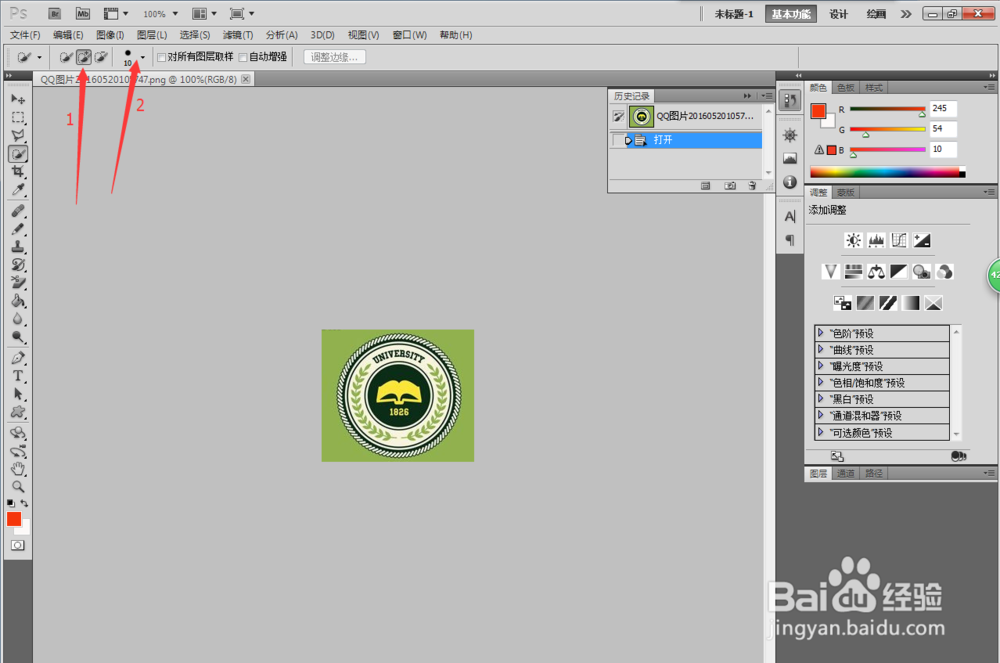Select the Pen tool
Screen dimensions: 1000x663
pyautogui.click(x=18, y=358)
